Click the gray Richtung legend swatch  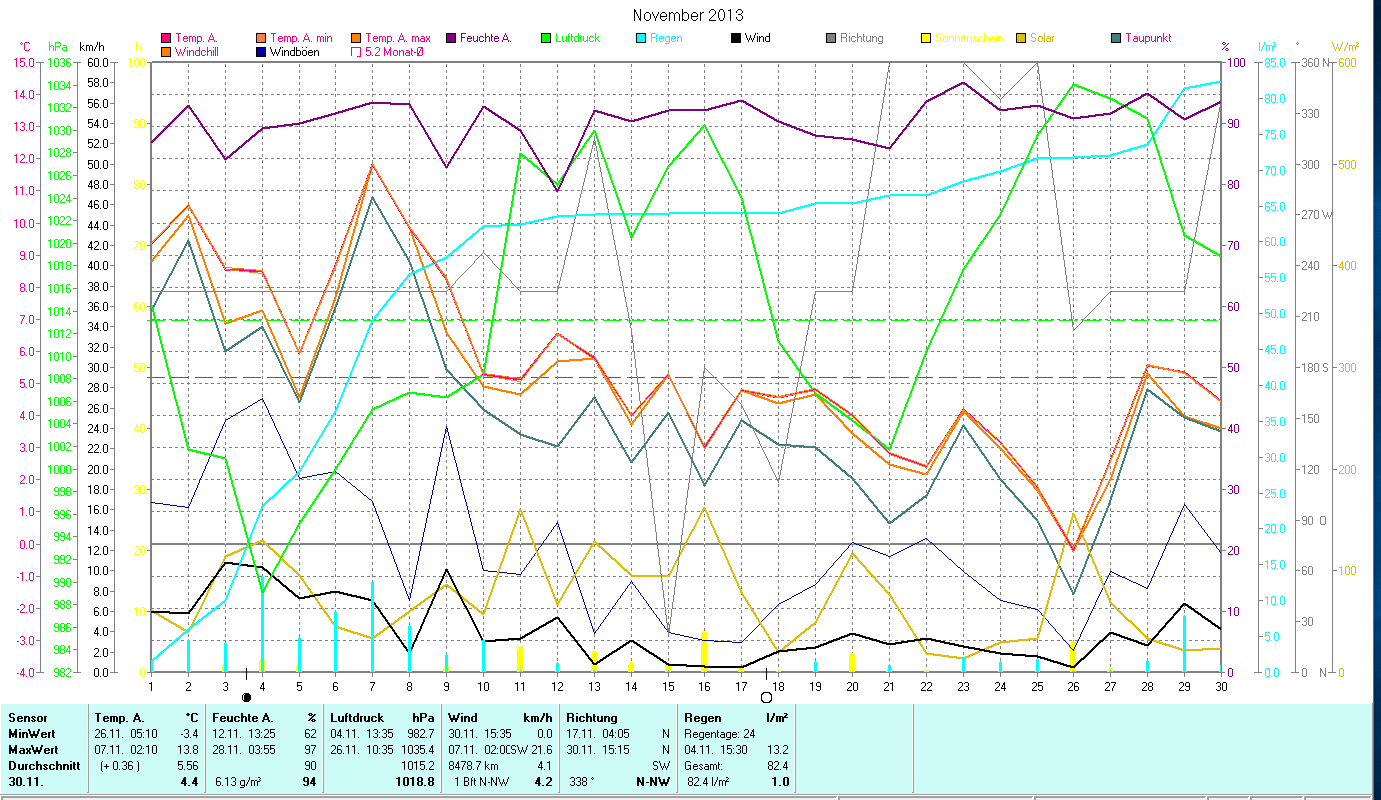[830, 38]
